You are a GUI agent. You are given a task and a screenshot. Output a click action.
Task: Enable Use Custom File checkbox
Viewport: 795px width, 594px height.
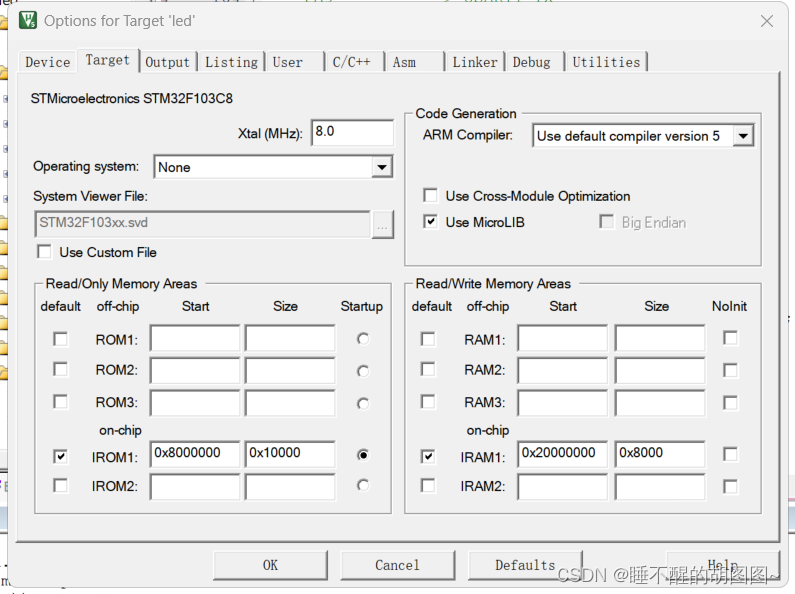[45, 252]
